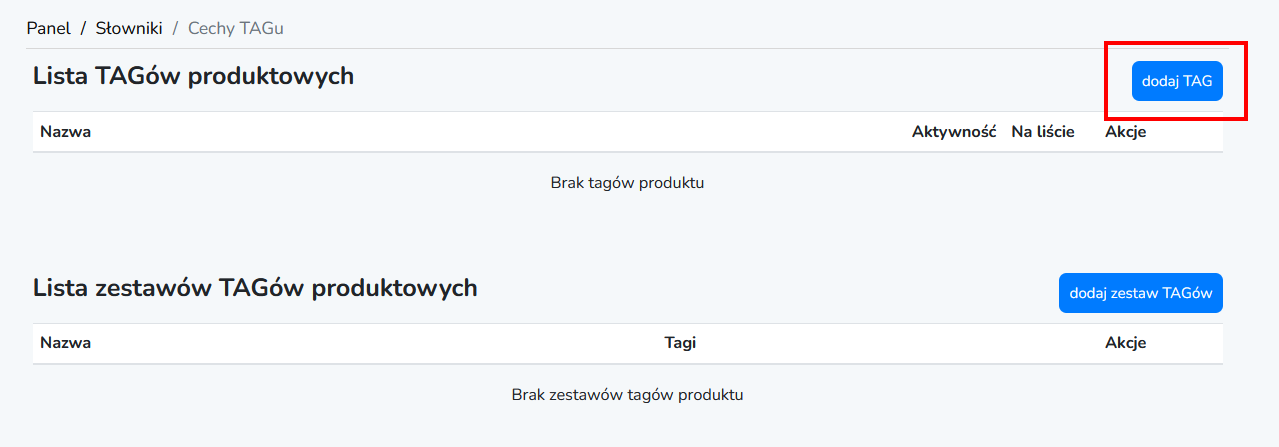1279x447 pixels.
Task: Click the Tagi column header
Action: coord(680,343)
